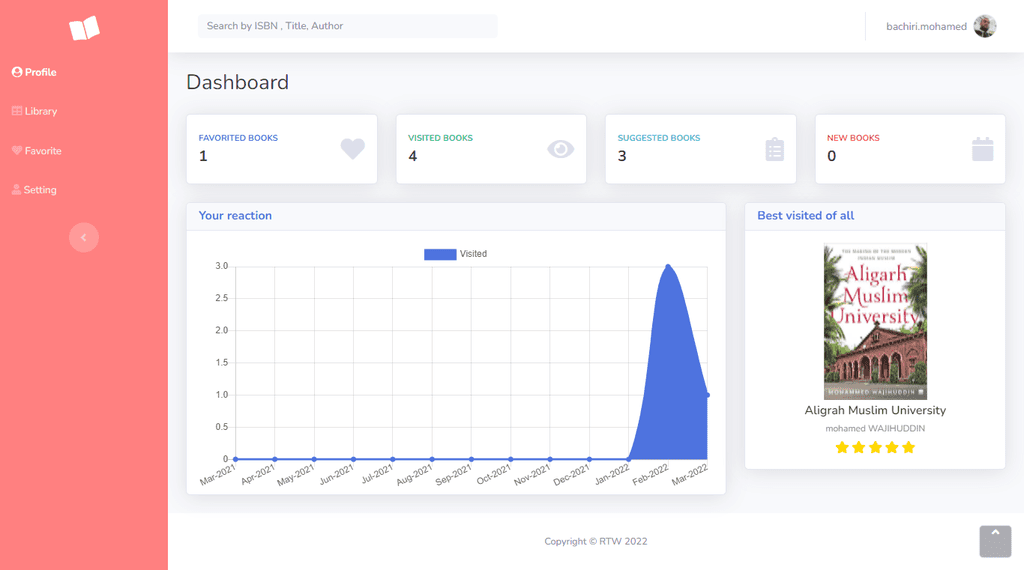
Task: Open the Profile sidebar item
Action: point(34,72)
